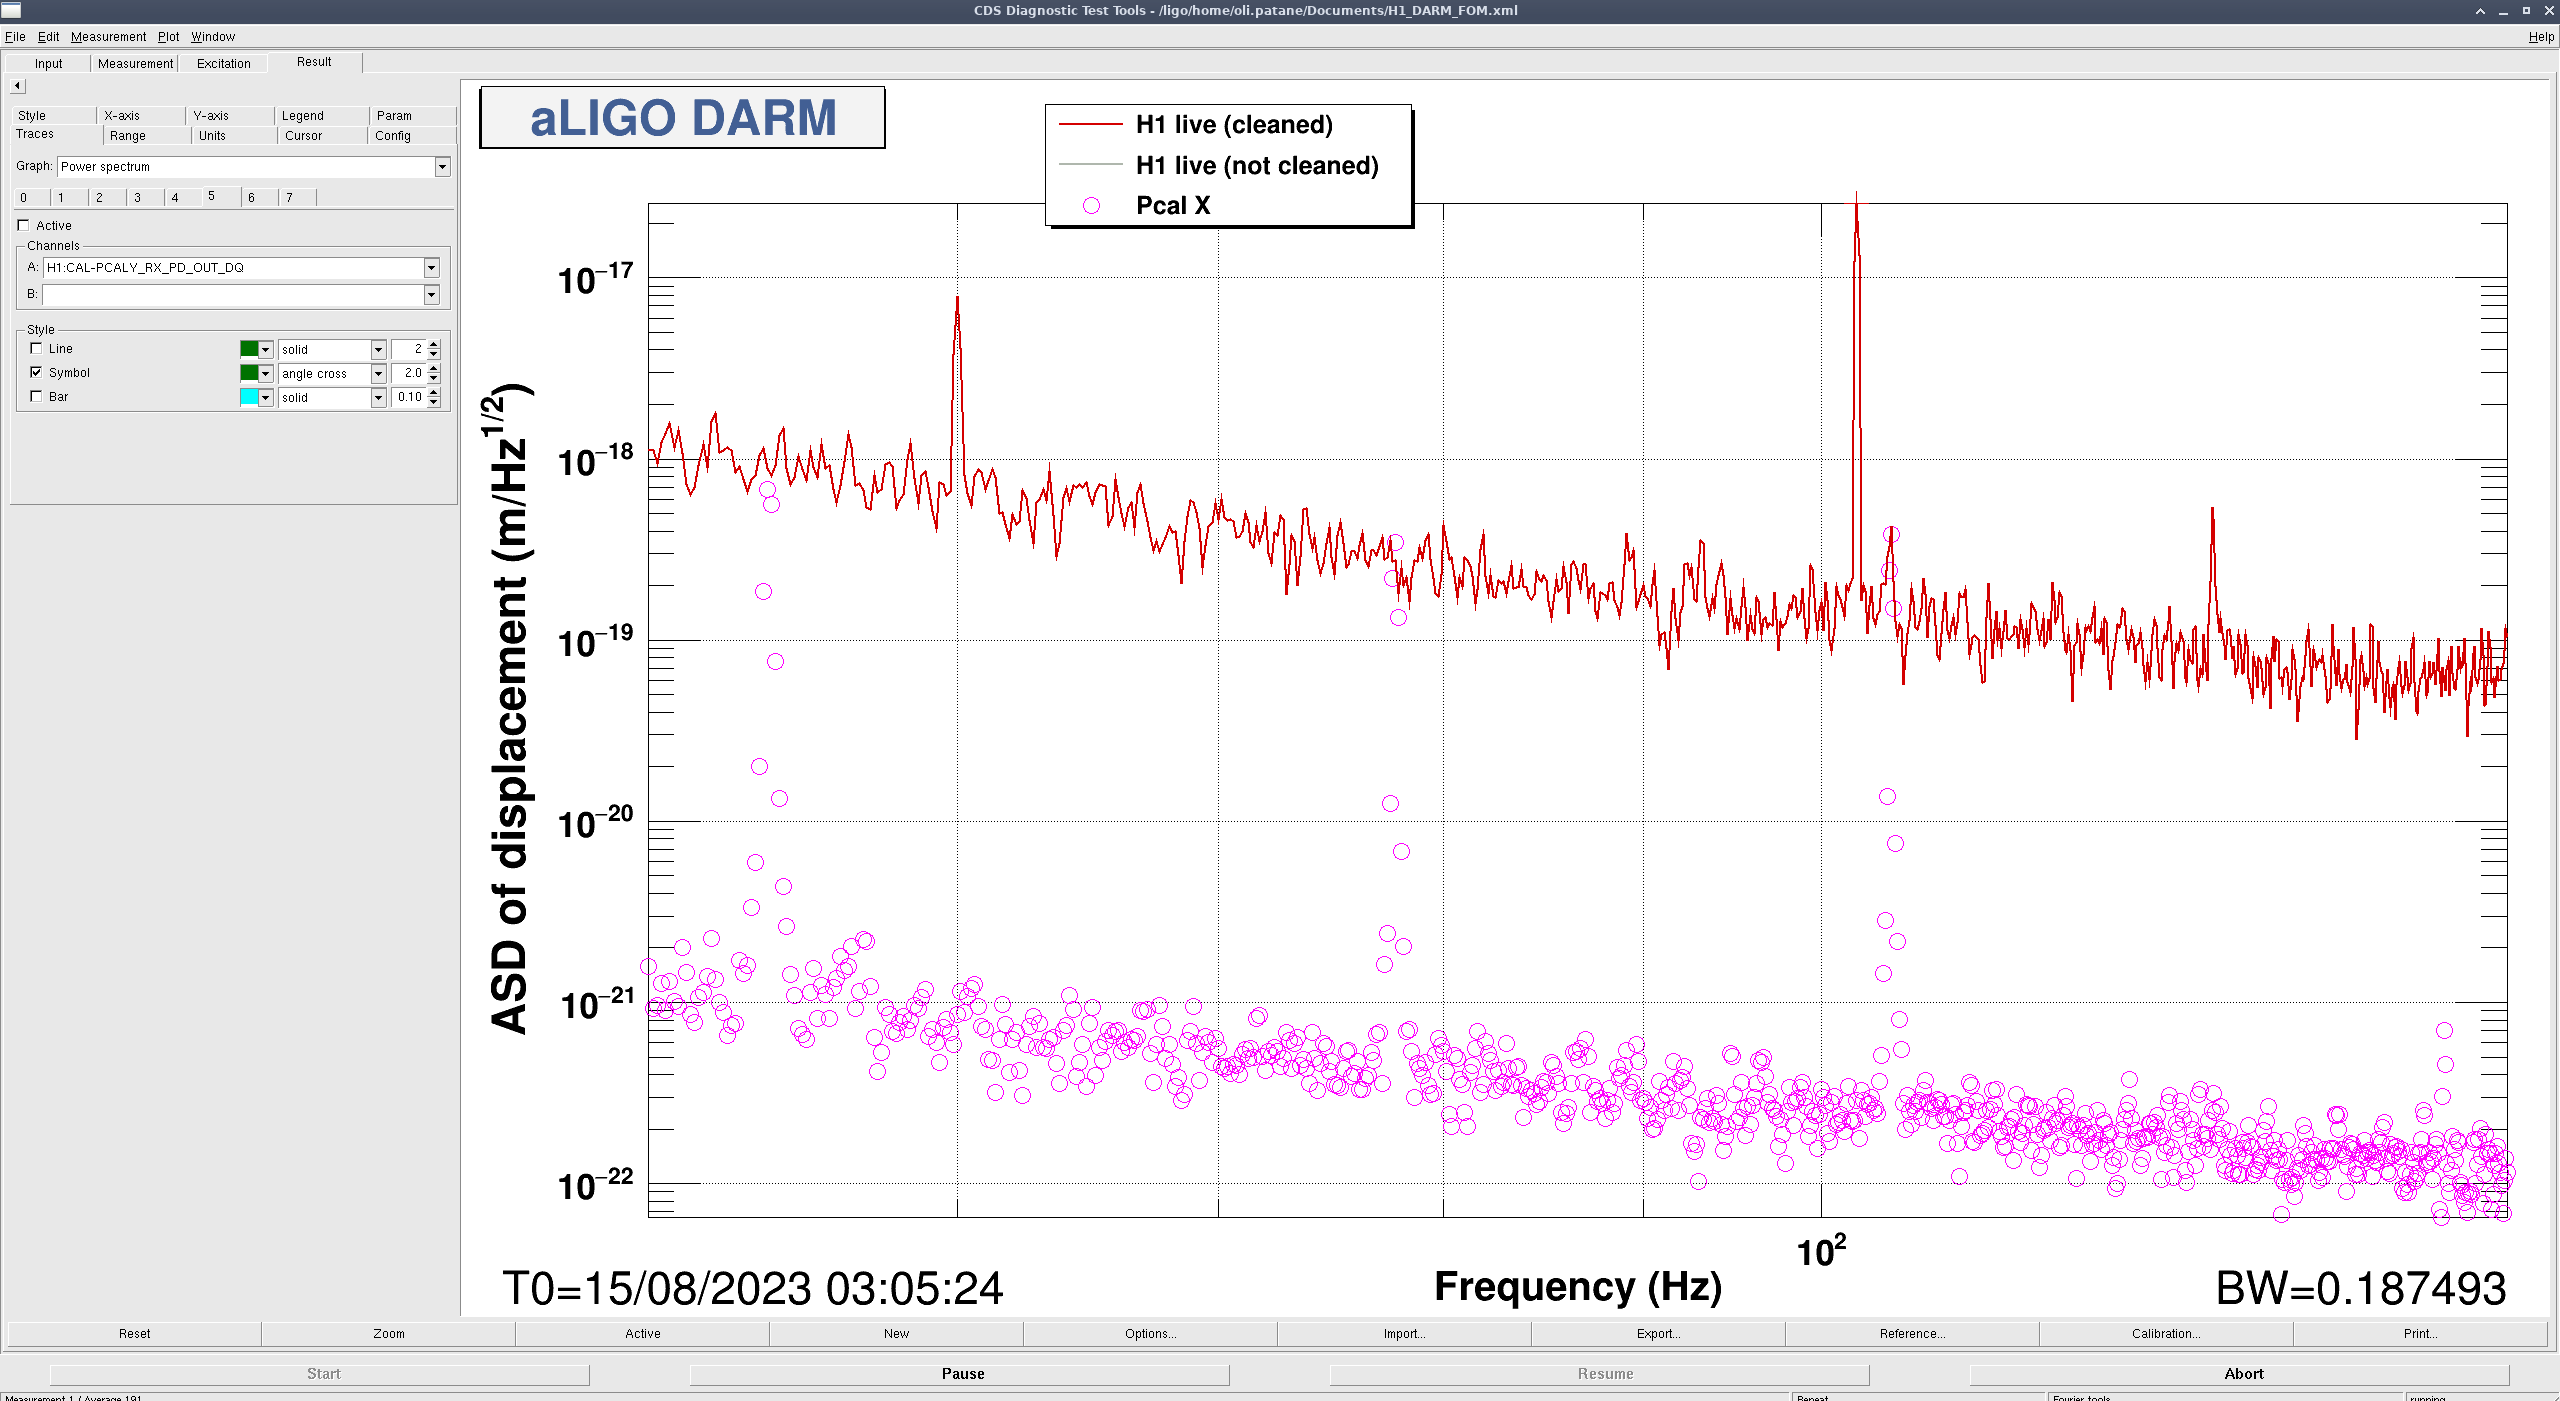Click the Symbol size value field
Image resolution: width=2560 pixels, height=1401 pixels.
click(x=409, y=373)
